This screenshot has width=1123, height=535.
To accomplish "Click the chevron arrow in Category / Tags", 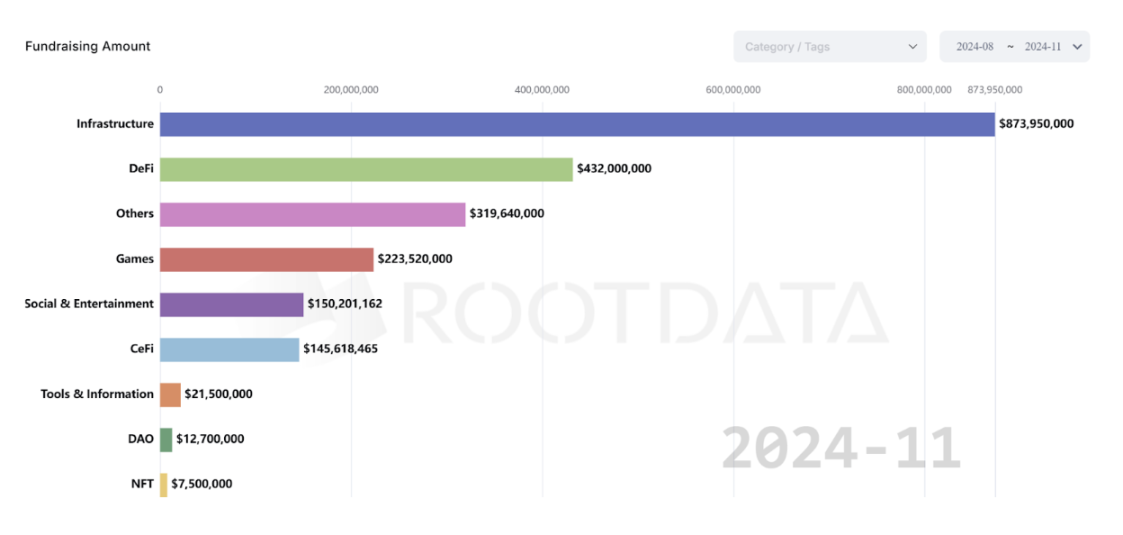I will (912, 47).
